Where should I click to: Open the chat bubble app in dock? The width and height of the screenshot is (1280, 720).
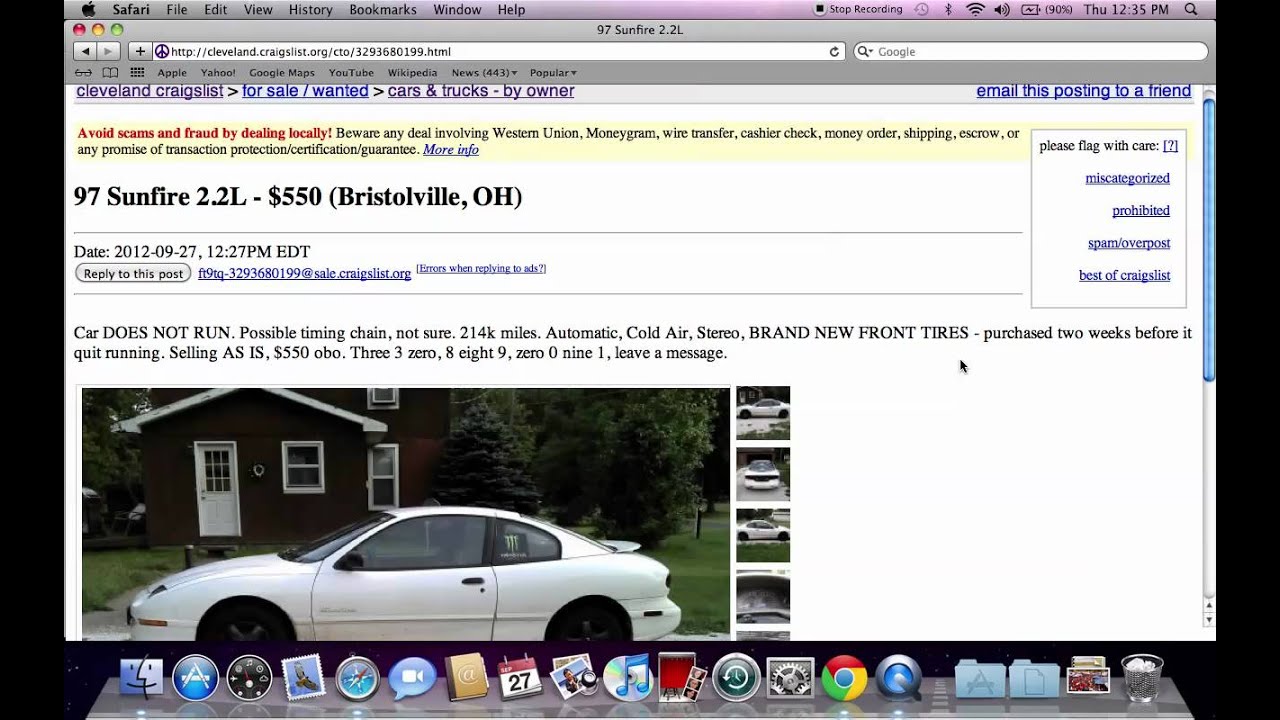point(411,679)
